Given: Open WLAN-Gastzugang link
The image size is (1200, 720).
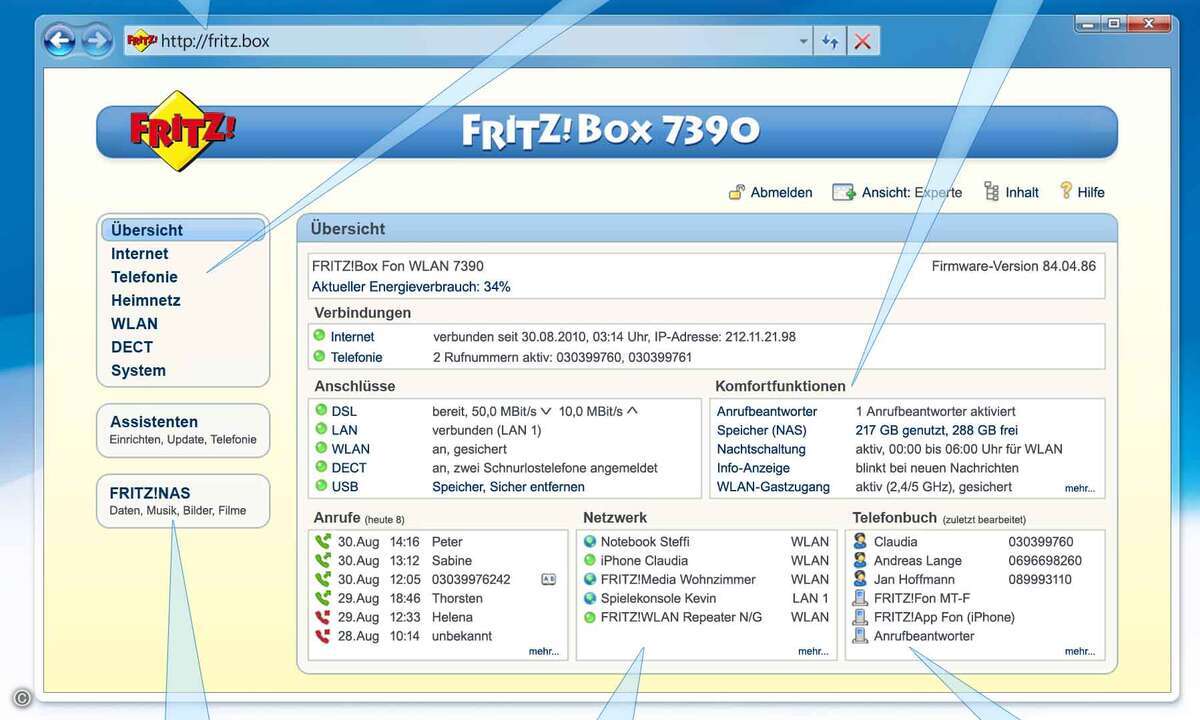Looking at the screenshot, I should click(x=773, y=487).
